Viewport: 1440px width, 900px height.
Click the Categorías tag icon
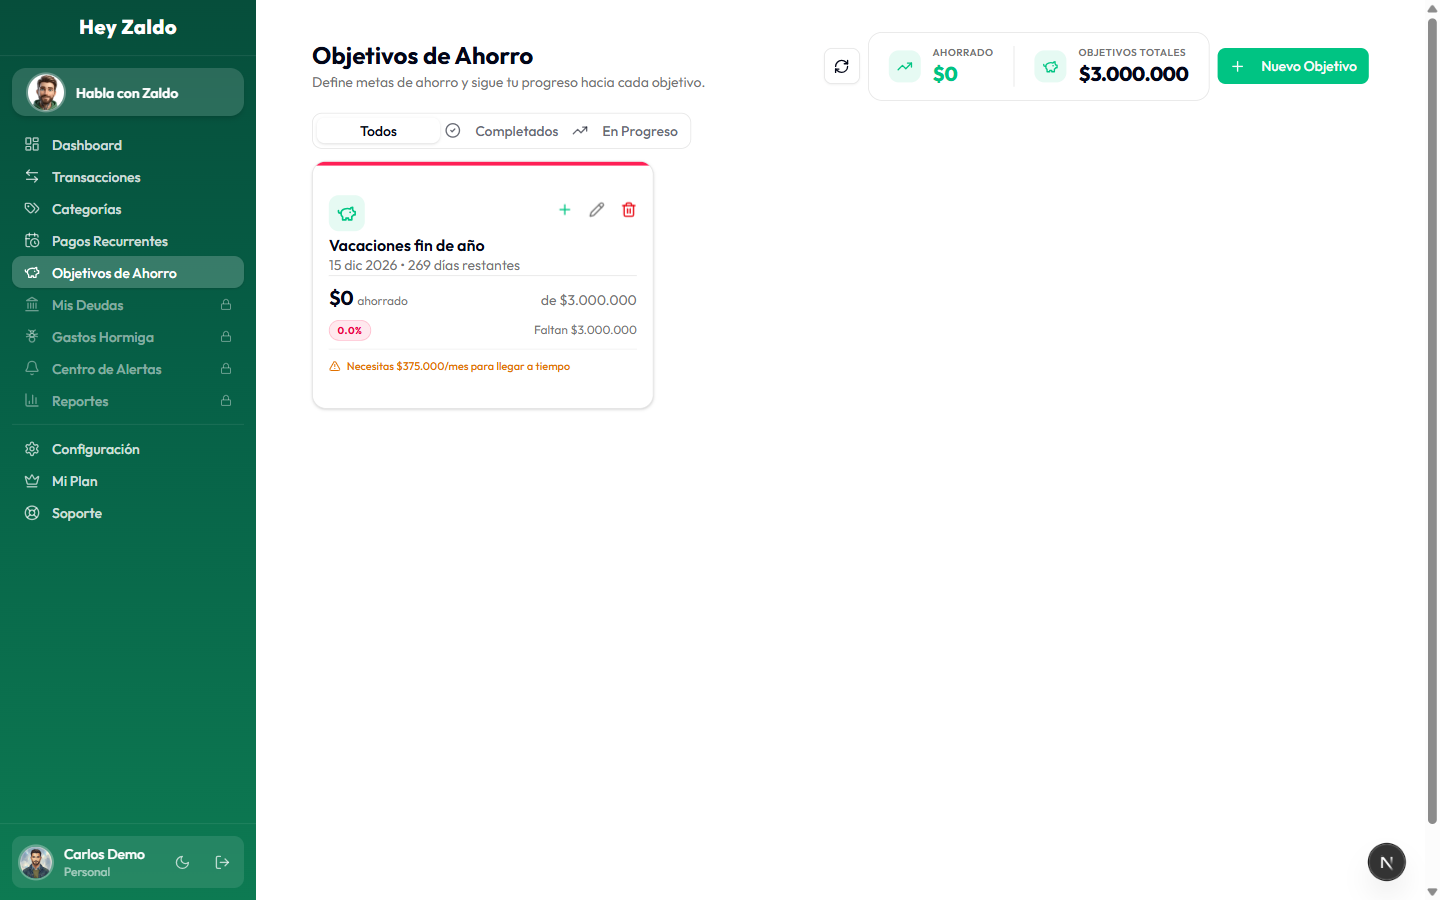(x=32, y=209)
